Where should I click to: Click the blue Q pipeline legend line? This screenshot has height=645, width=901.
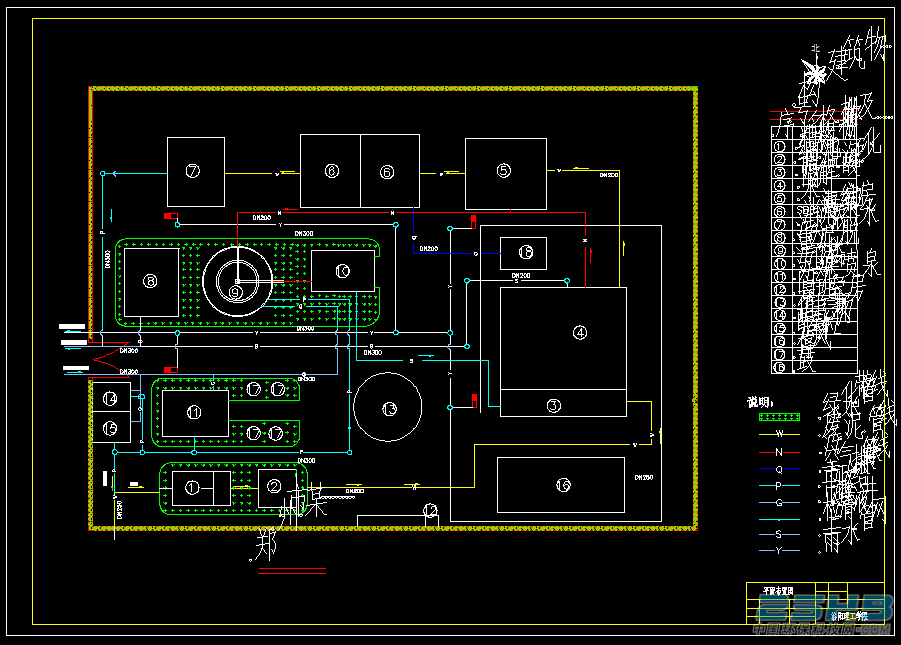[x=779, y=469]
